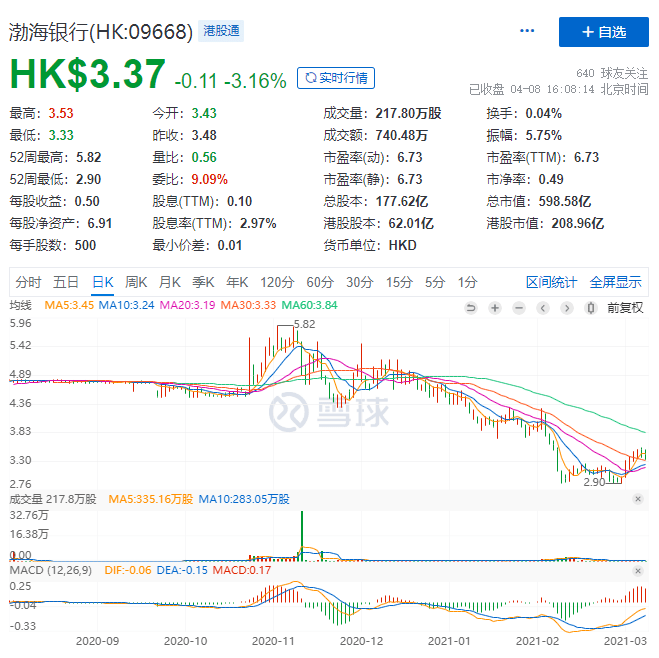Screen dimensions: 659x658
Task: Click the 渤海银行(HK:09668) stock title
Action: tap(101, 32)
